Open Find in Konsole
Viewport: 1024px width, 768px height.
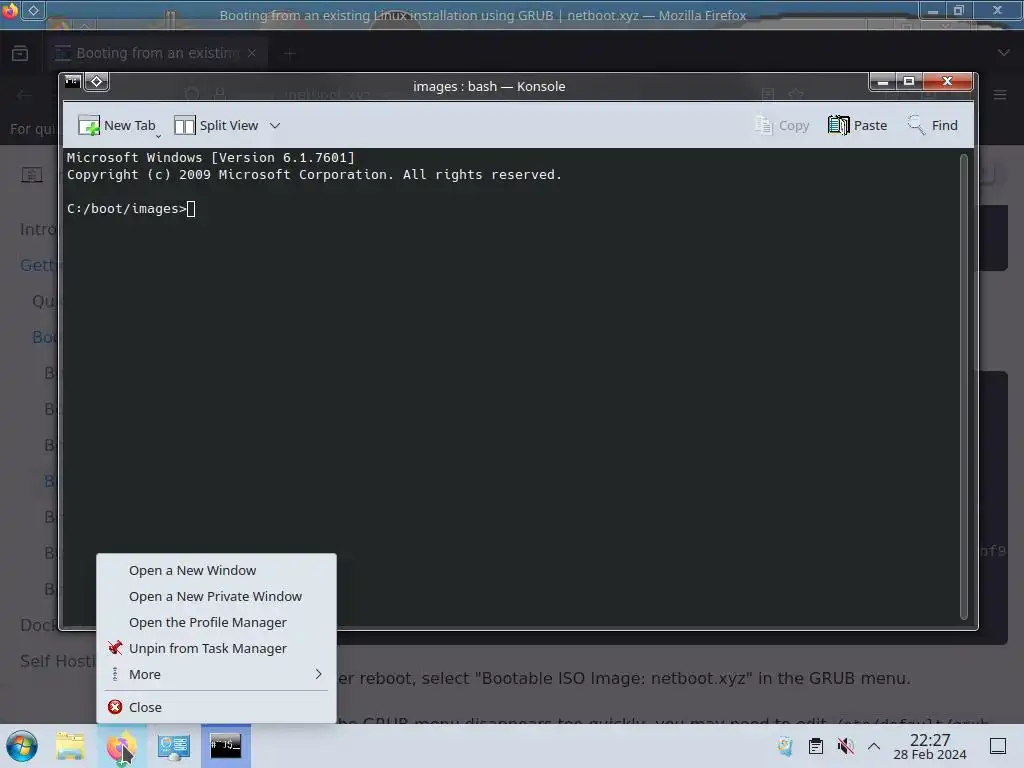[x=933, y=125]
